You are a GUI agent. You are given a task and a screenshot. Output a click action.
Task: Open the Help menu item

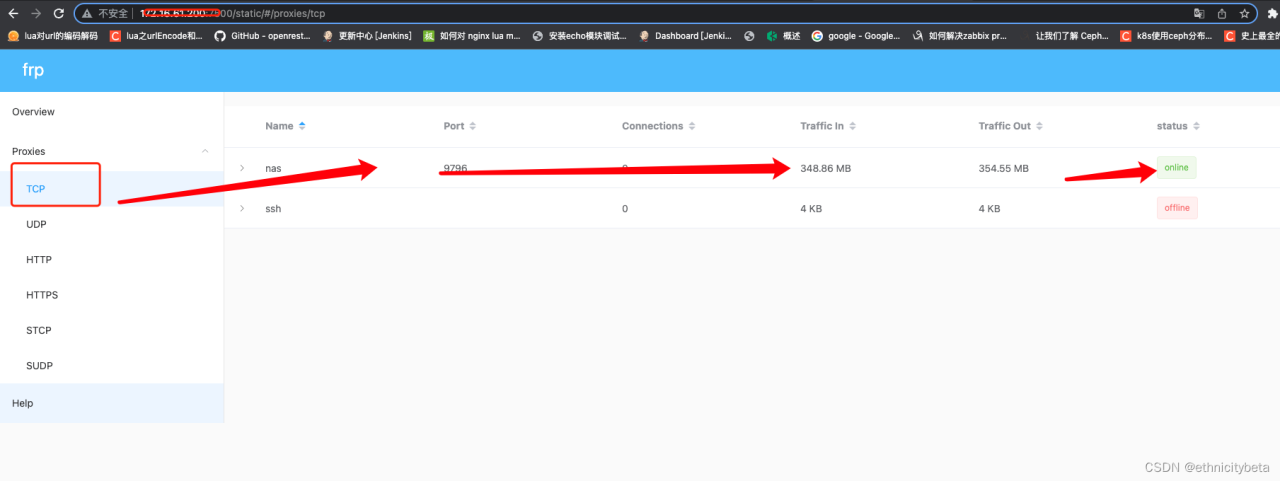pos(112,403)
